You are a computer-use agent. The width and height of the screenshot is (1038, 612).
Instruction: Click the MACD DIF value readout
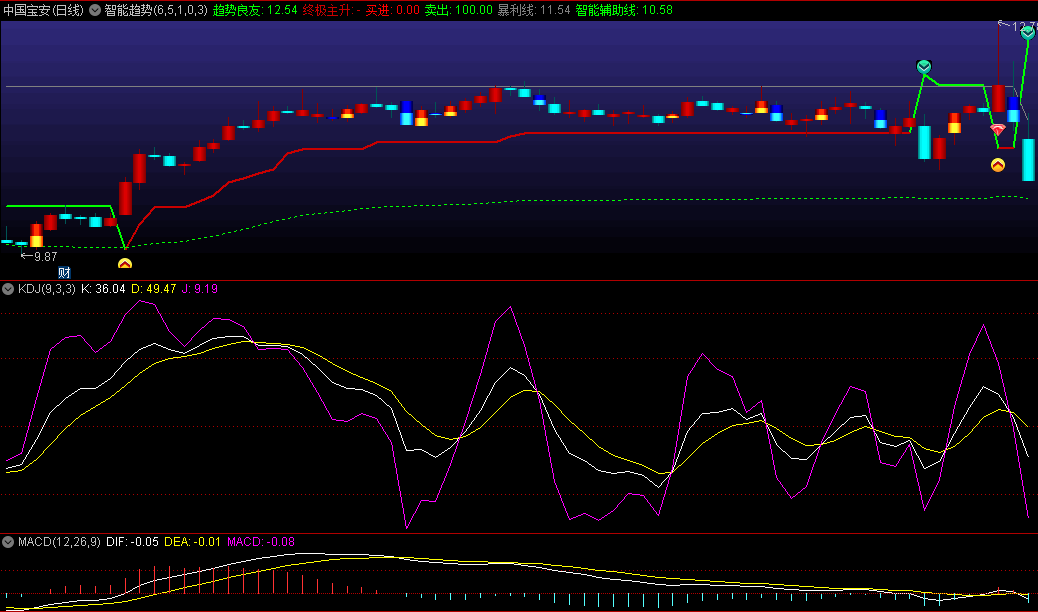[x=132, y=542]
